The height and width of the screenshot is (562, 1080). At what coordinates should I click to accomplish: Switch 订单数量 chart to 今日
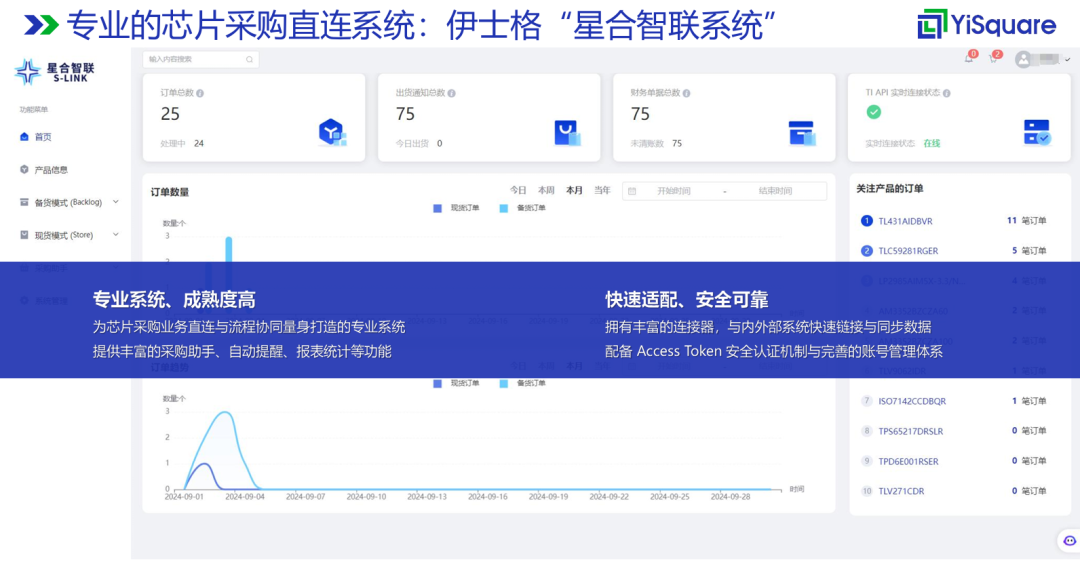pyautogui.click(x=518, y=191)
